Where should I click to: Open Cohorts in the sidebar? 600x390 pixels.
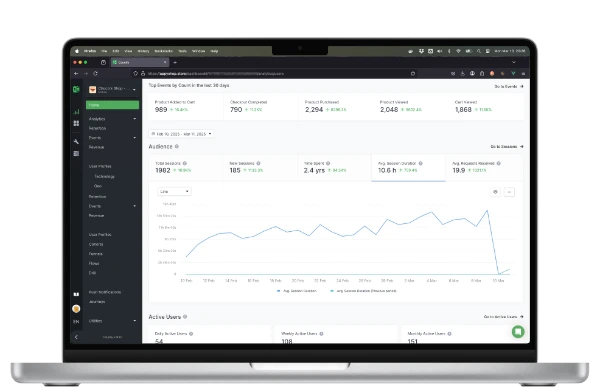pos(96,244)
